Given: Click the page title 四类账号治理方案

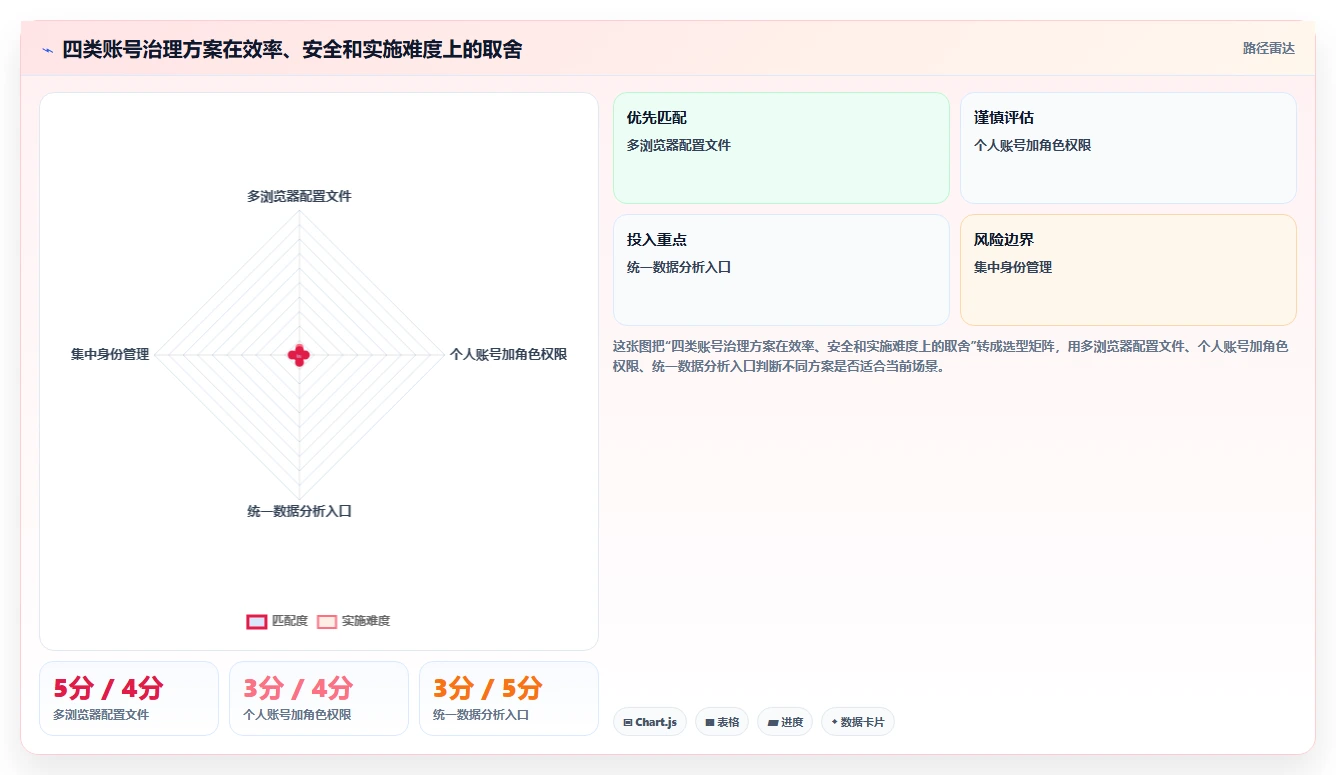Looking at the screenshot, I should click(292, 49).
